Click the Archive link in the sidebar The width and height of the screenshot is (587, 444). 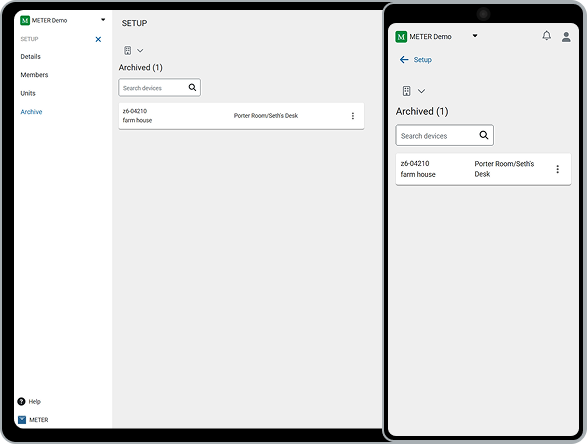(x=31, y=112)
